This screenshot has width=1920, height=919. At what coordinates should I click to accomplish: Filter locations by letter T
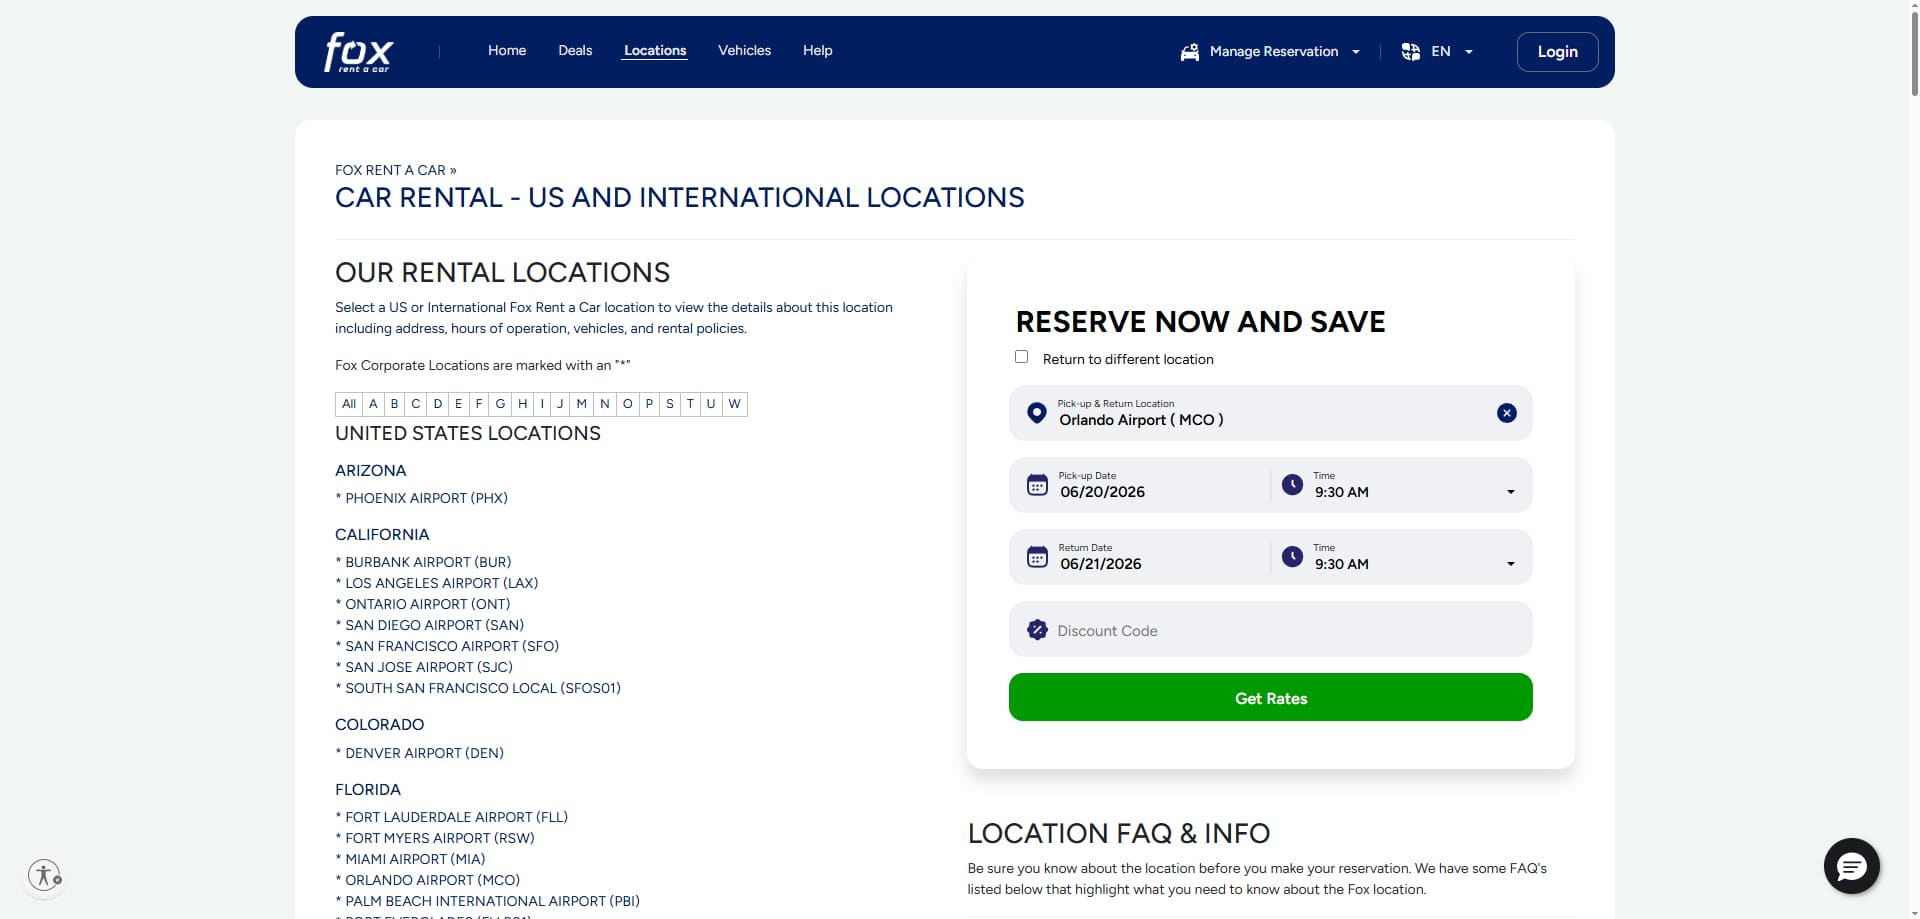(x=690, y=404)
